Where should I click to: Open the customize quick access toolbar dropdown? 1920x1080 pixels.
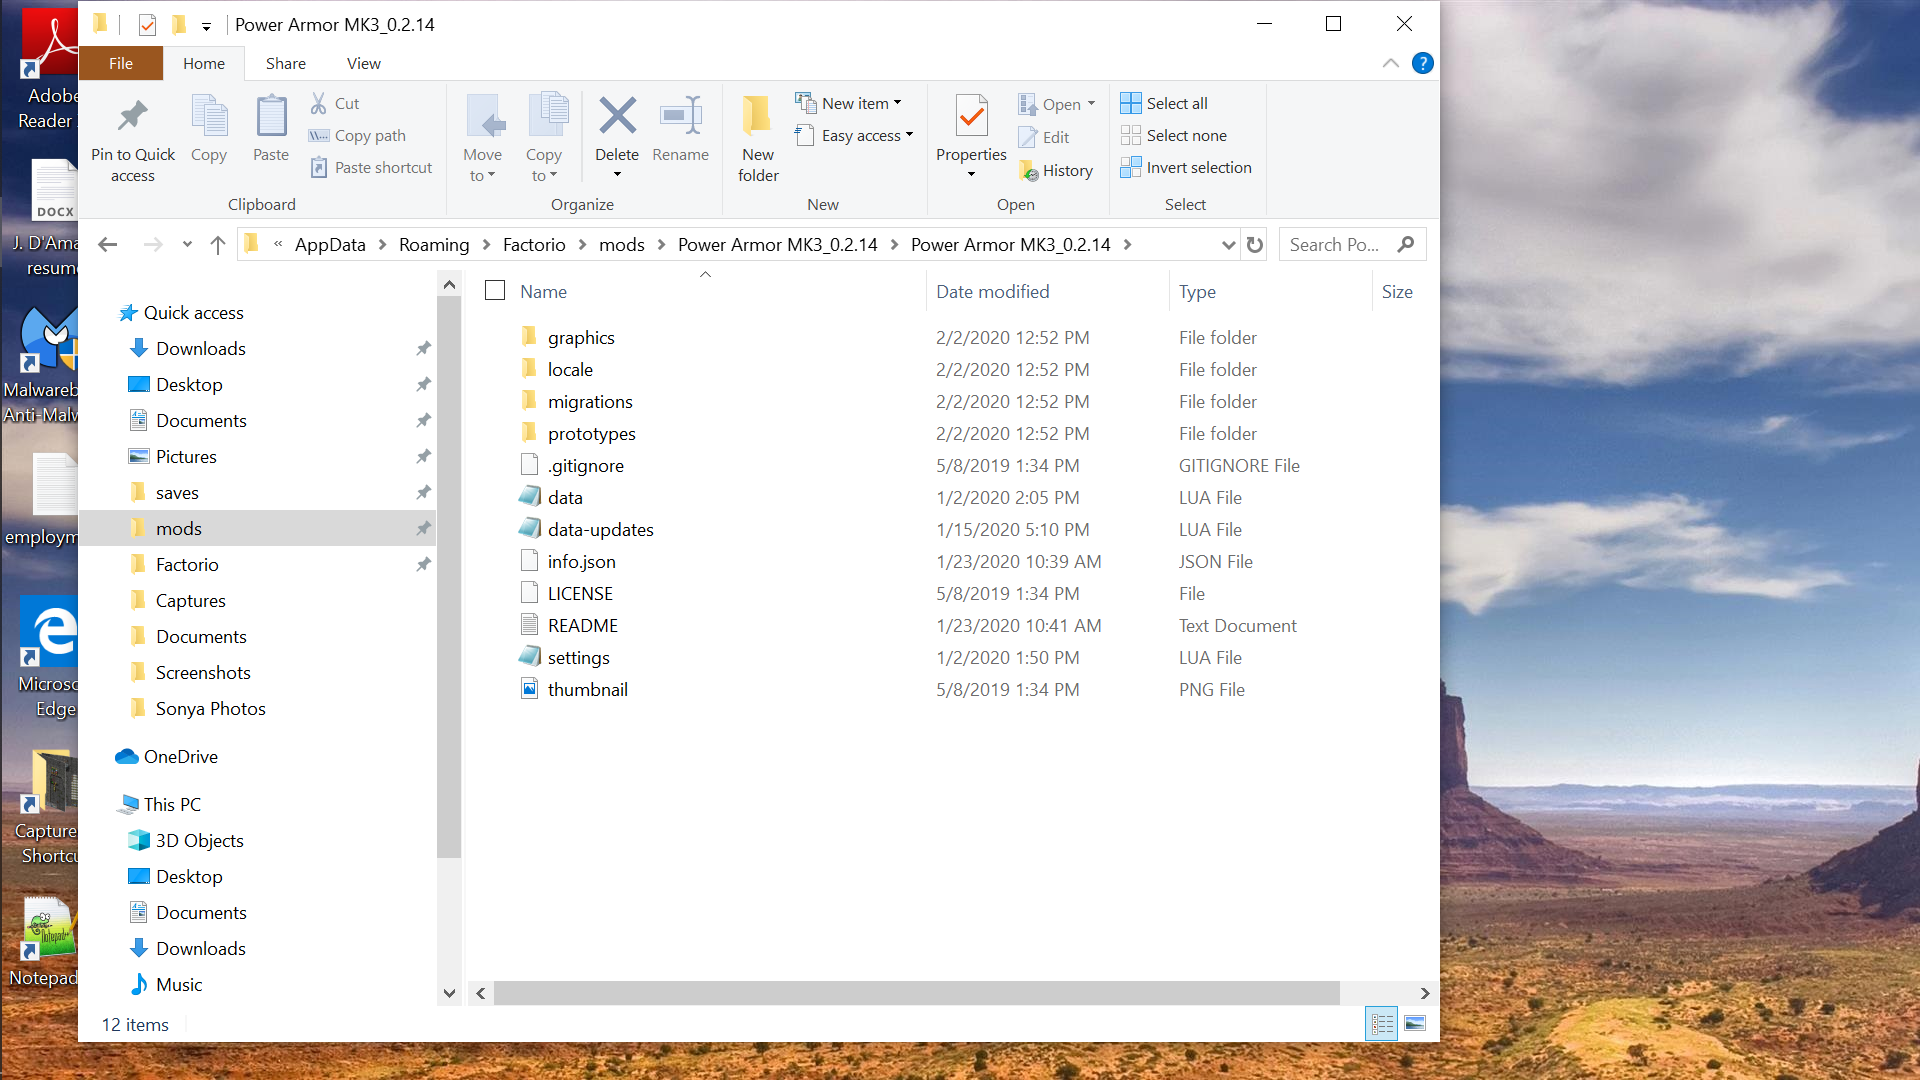(206, 26)
